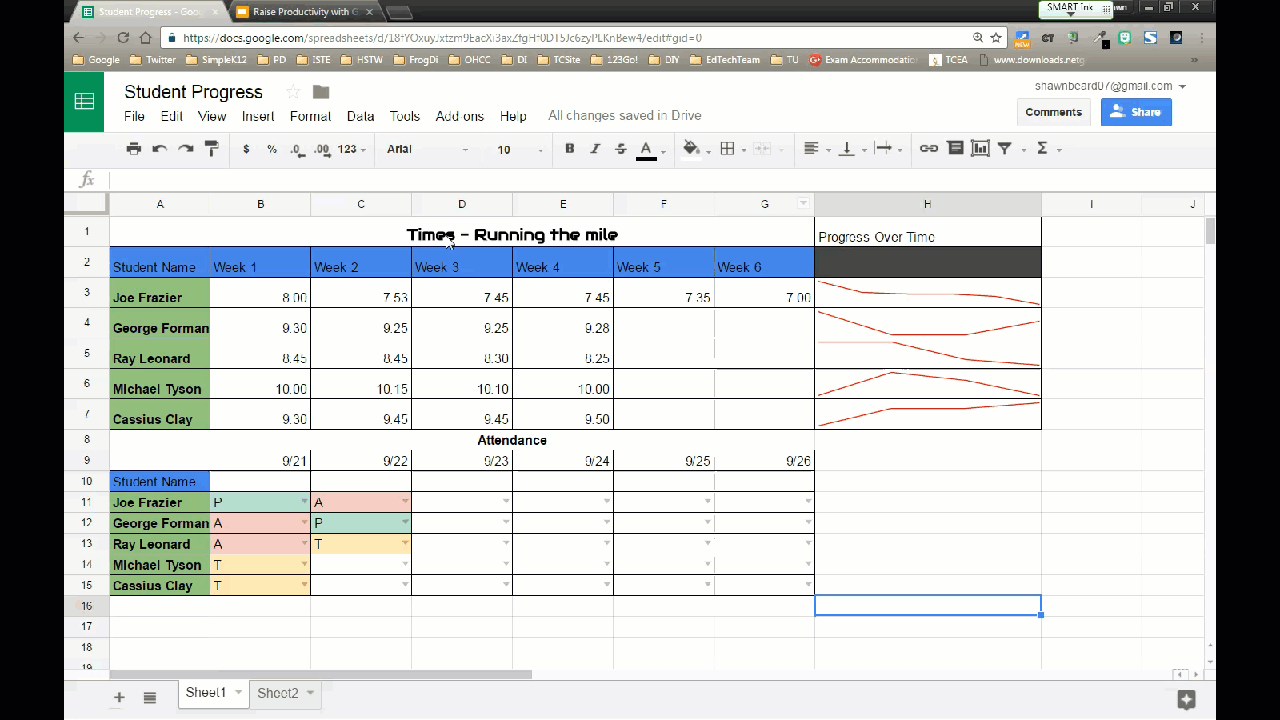Viewport: 1280px width, 720px height.
Task: Click the formula bar input field
Action: [660, 179]
